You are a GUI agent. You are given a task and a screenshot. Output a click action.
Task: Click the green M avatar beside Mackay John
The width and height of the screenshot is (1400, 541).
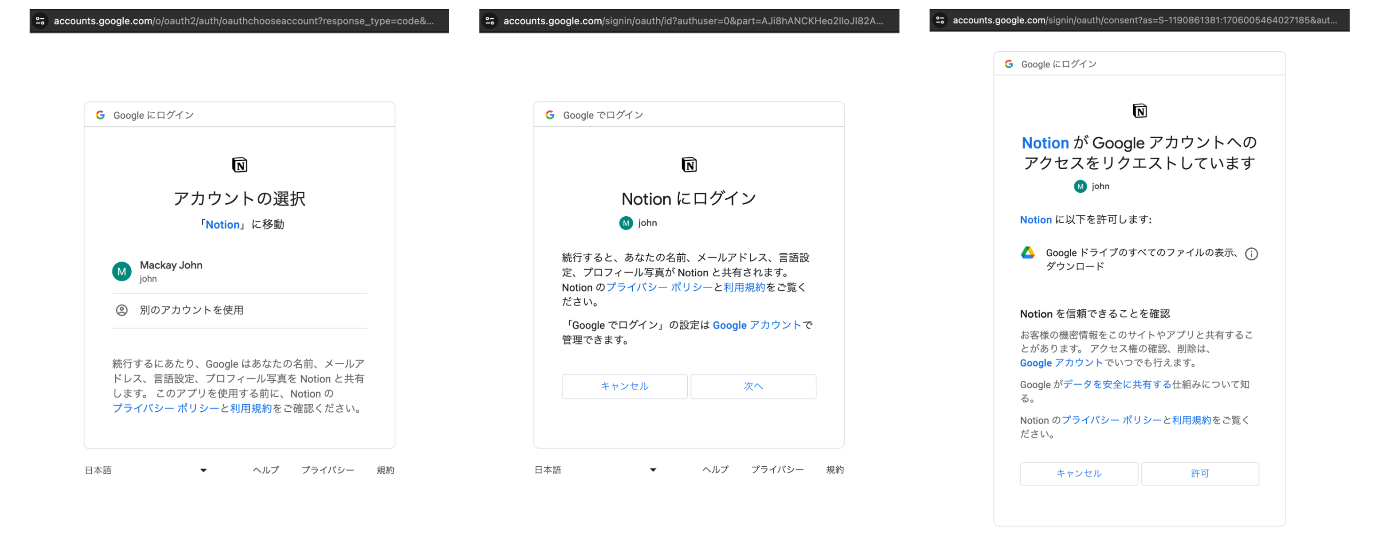122,271
